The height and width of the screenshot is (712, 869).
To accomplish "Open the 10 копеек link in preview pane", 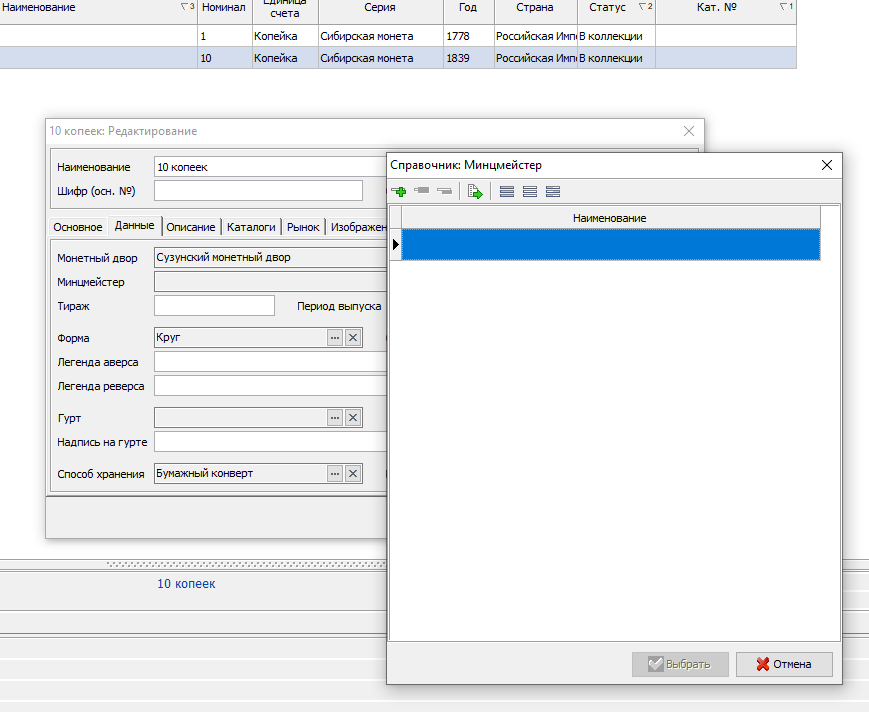I will [x=186, y=583].
